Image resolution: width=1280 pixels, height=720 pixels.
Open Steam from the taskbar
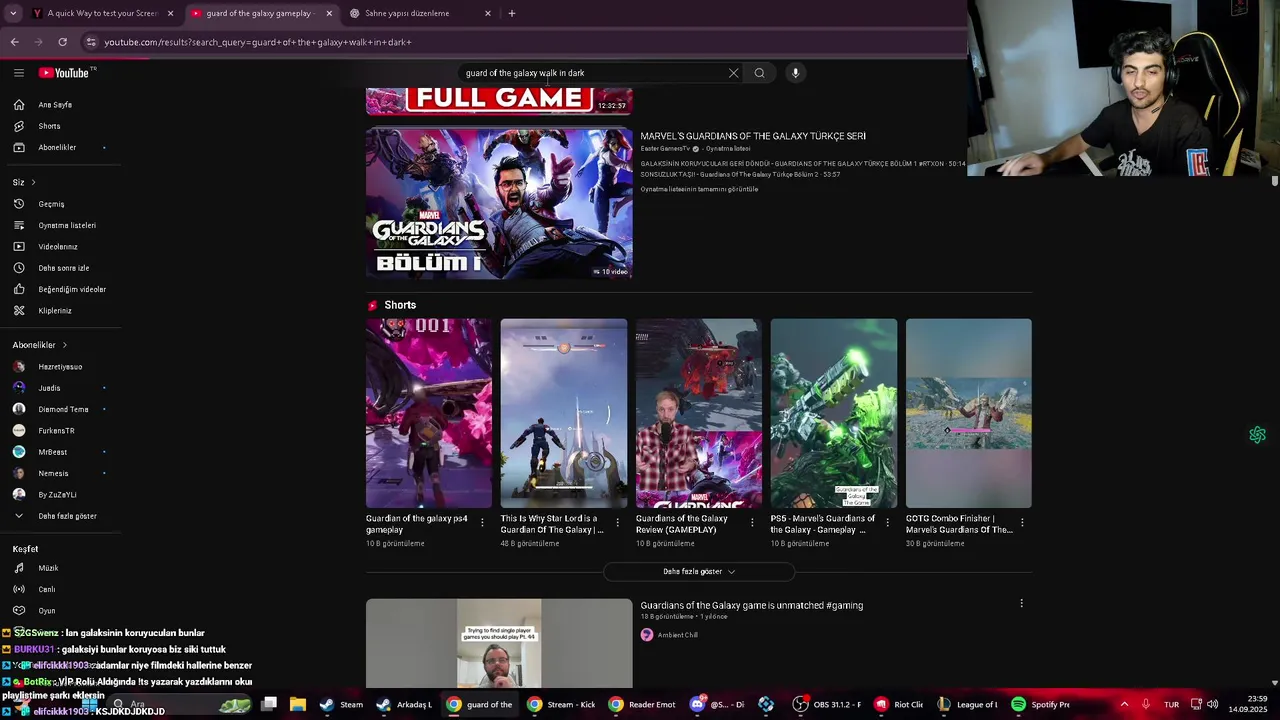[x=341, y=705]
